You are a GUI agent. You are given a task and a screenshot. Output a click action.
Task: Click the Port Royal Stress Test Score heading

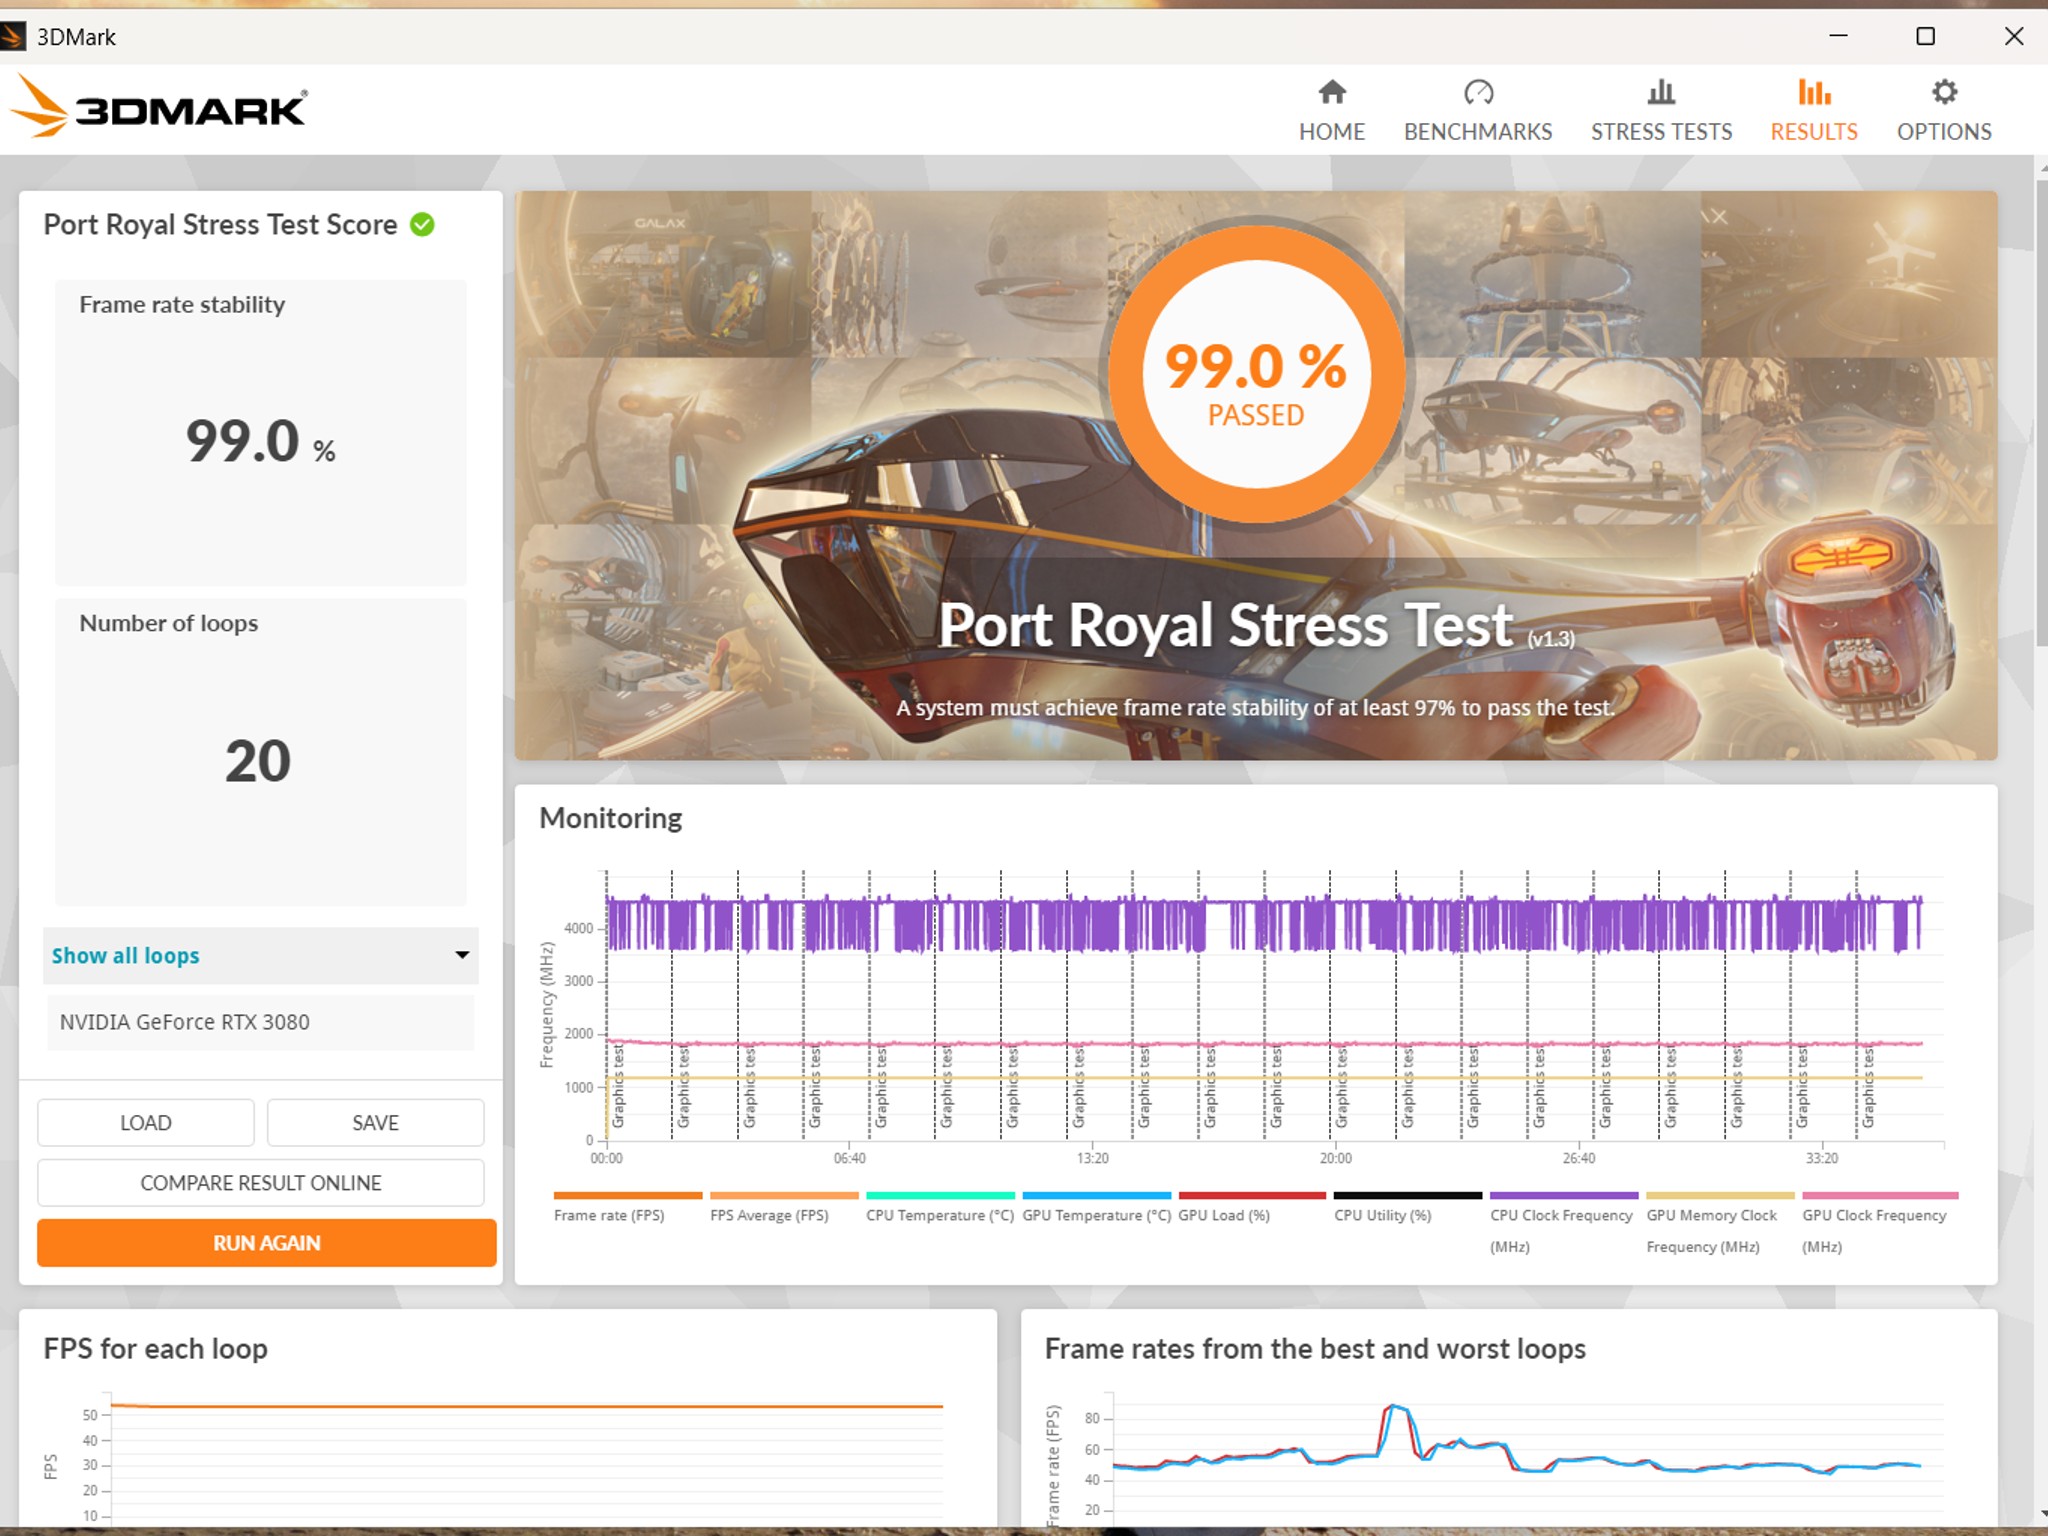(x=220, y=225)
